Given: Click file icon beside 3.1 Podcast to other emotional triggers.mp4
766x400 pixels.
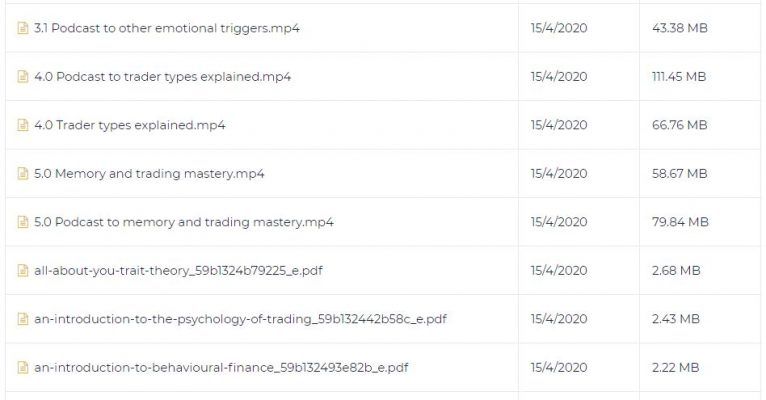Looking at the screenshot, I should (x=22, y=28).
